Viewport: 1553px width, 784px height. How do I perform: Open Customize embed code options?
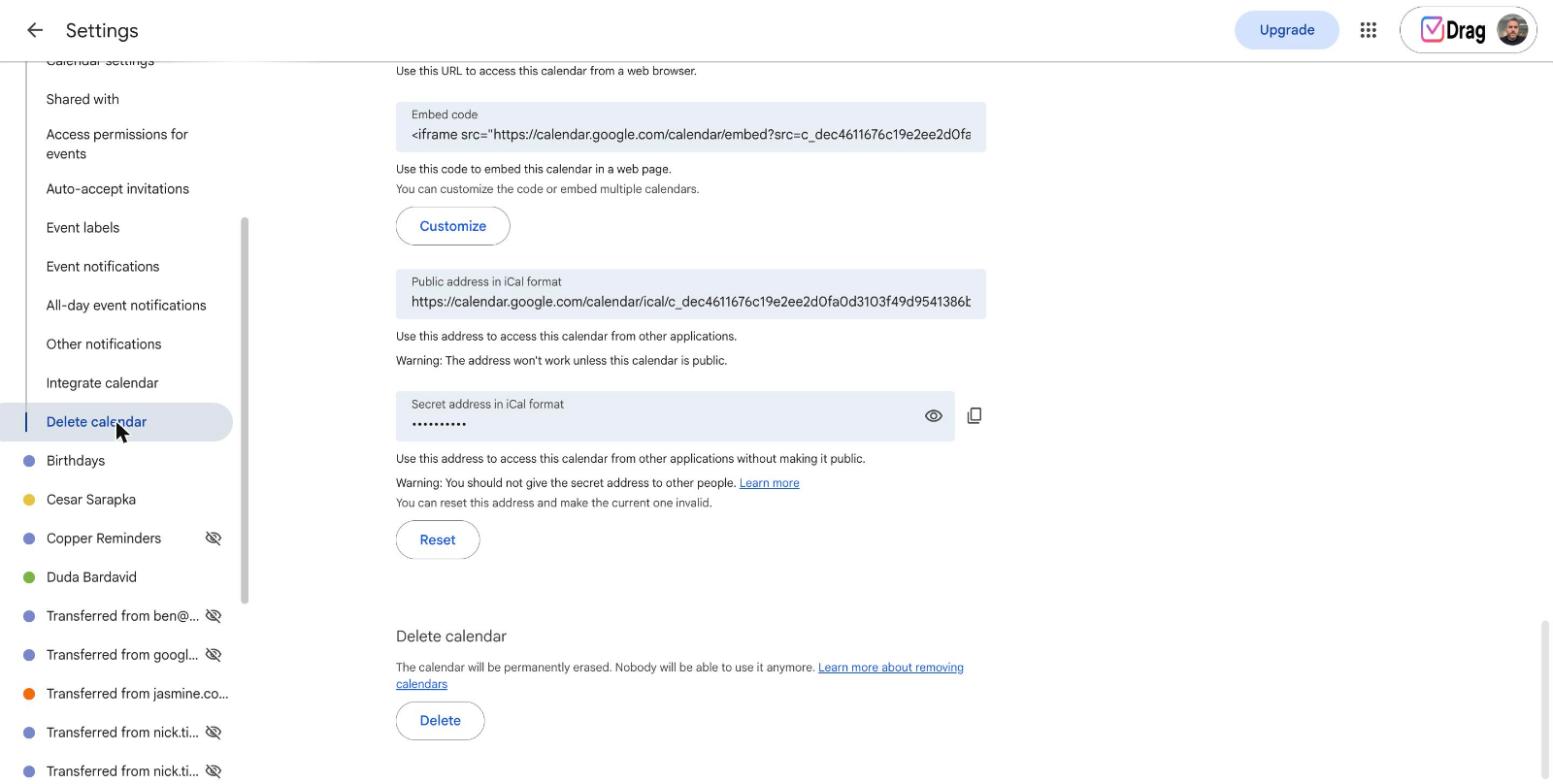click(x=453, y=226)
